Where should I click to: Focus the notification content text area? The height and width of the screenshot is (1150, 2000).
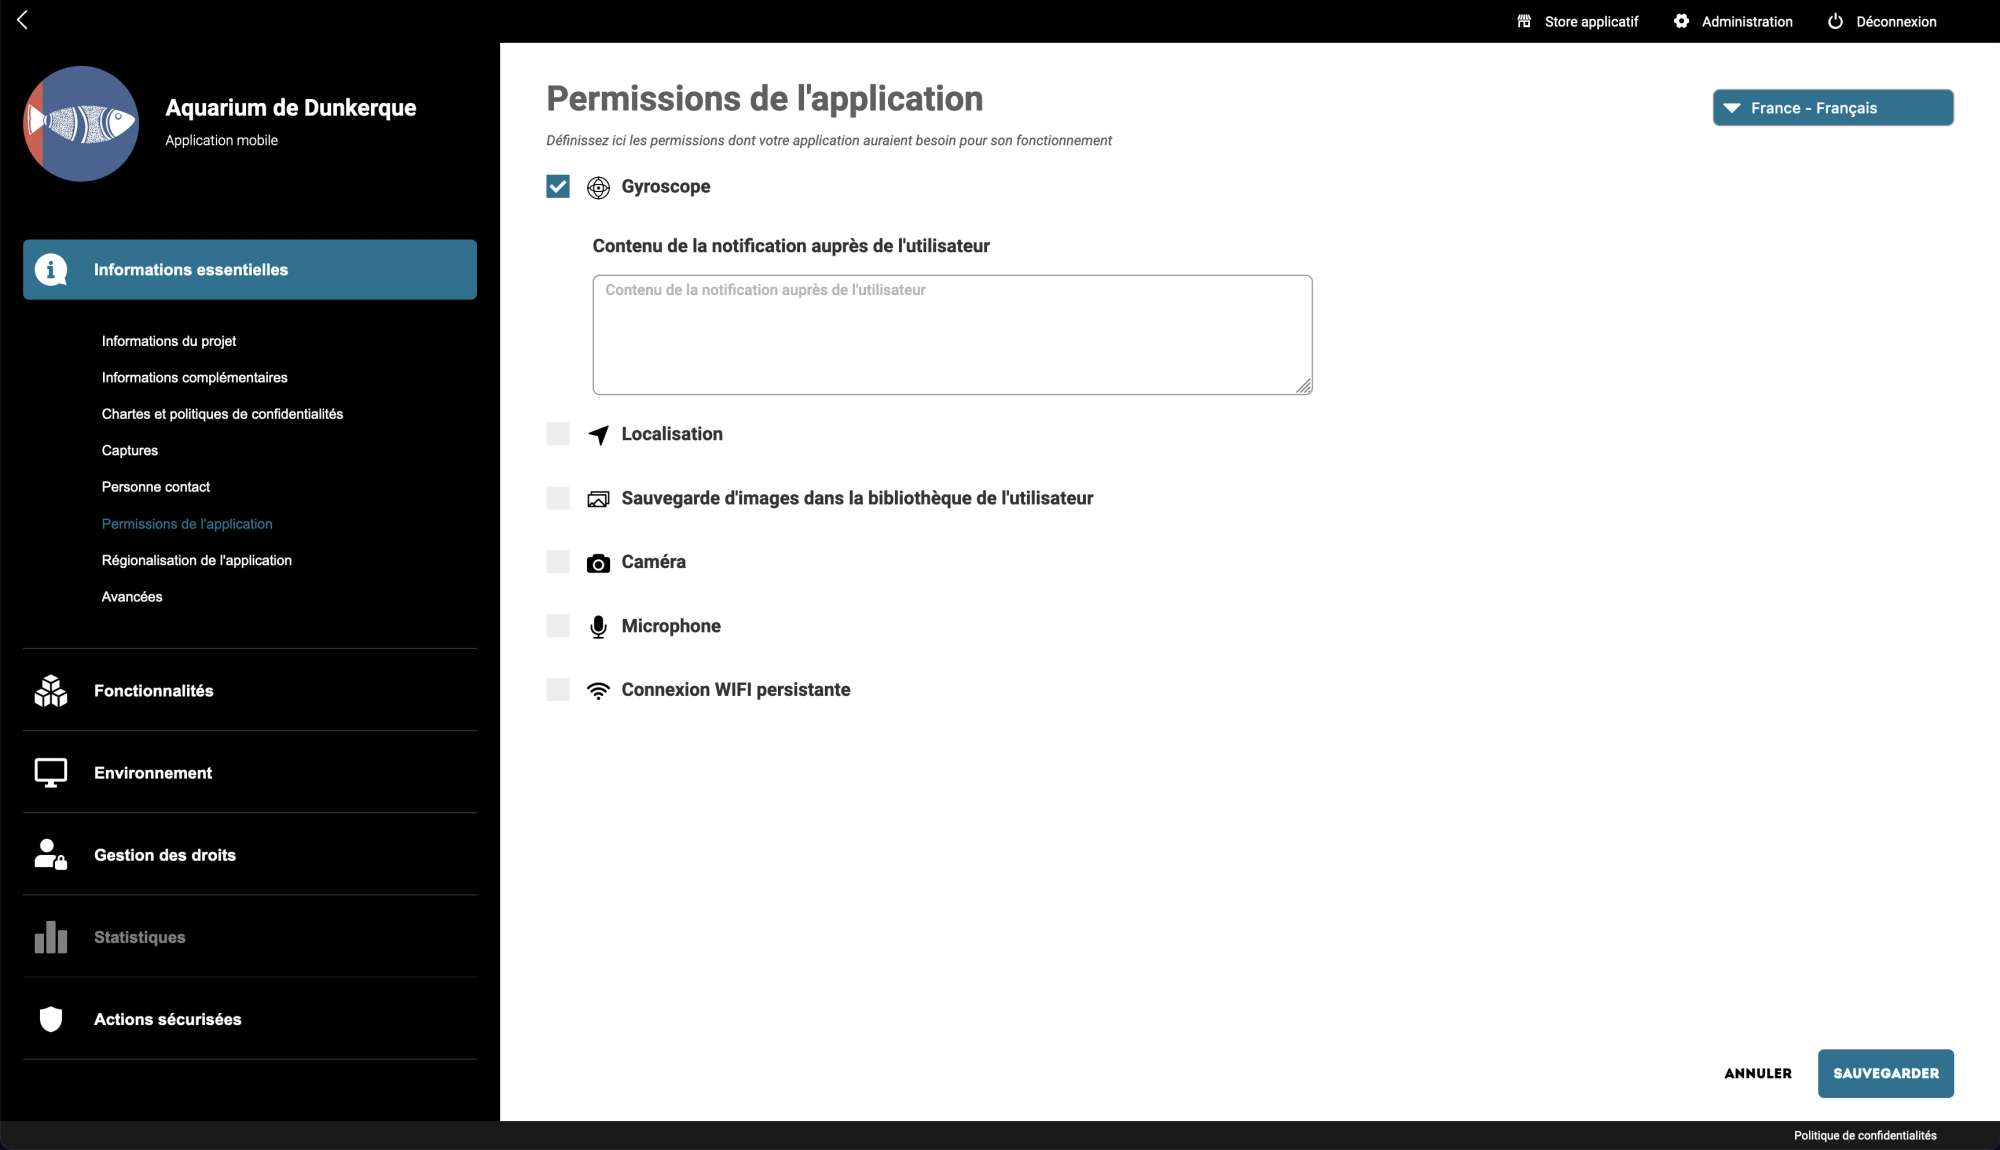952,335
